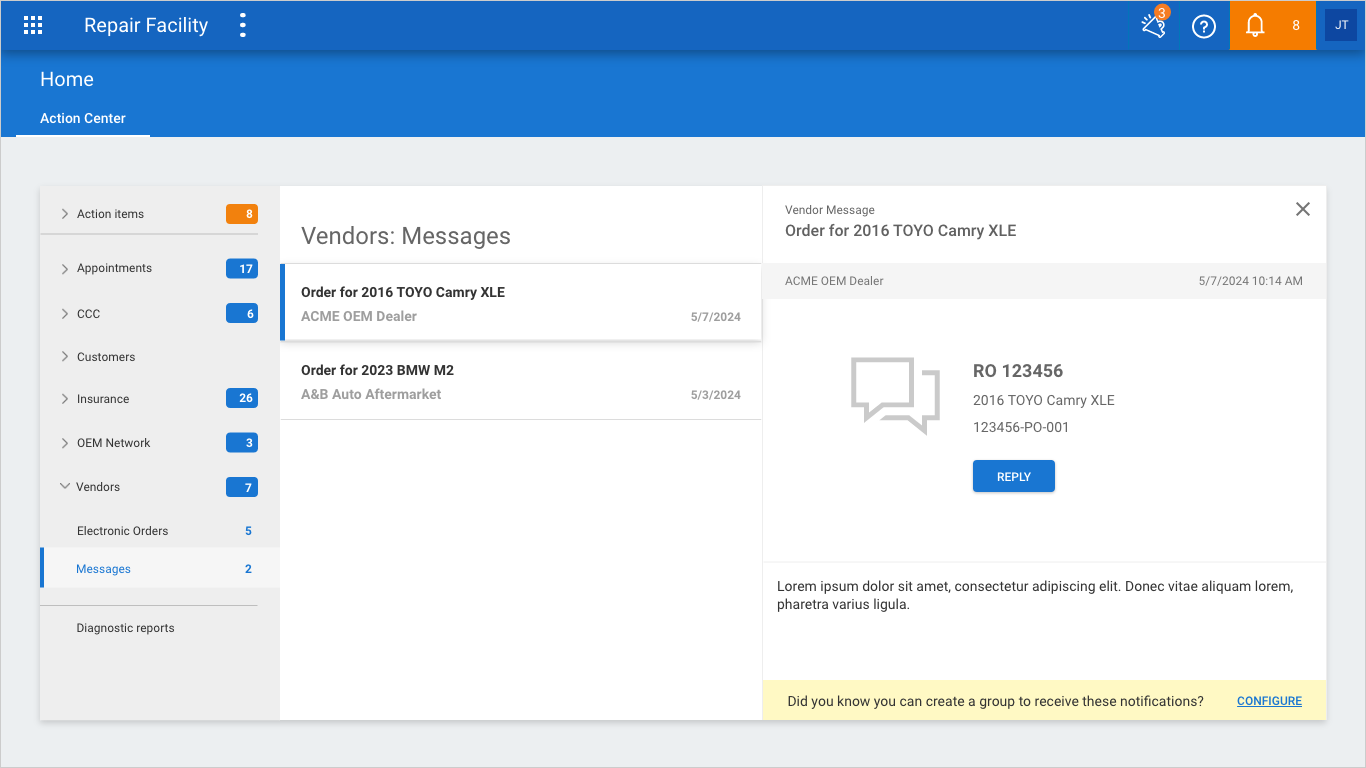Expand the Customers chevron
Screen dimensions: 1366x768
[x=65, y=357]
